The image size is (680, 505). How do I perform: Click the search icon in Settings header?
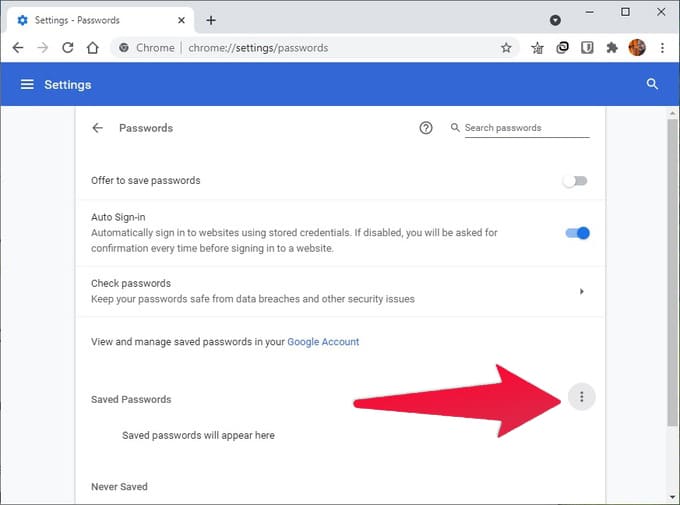tap(652, 84)
